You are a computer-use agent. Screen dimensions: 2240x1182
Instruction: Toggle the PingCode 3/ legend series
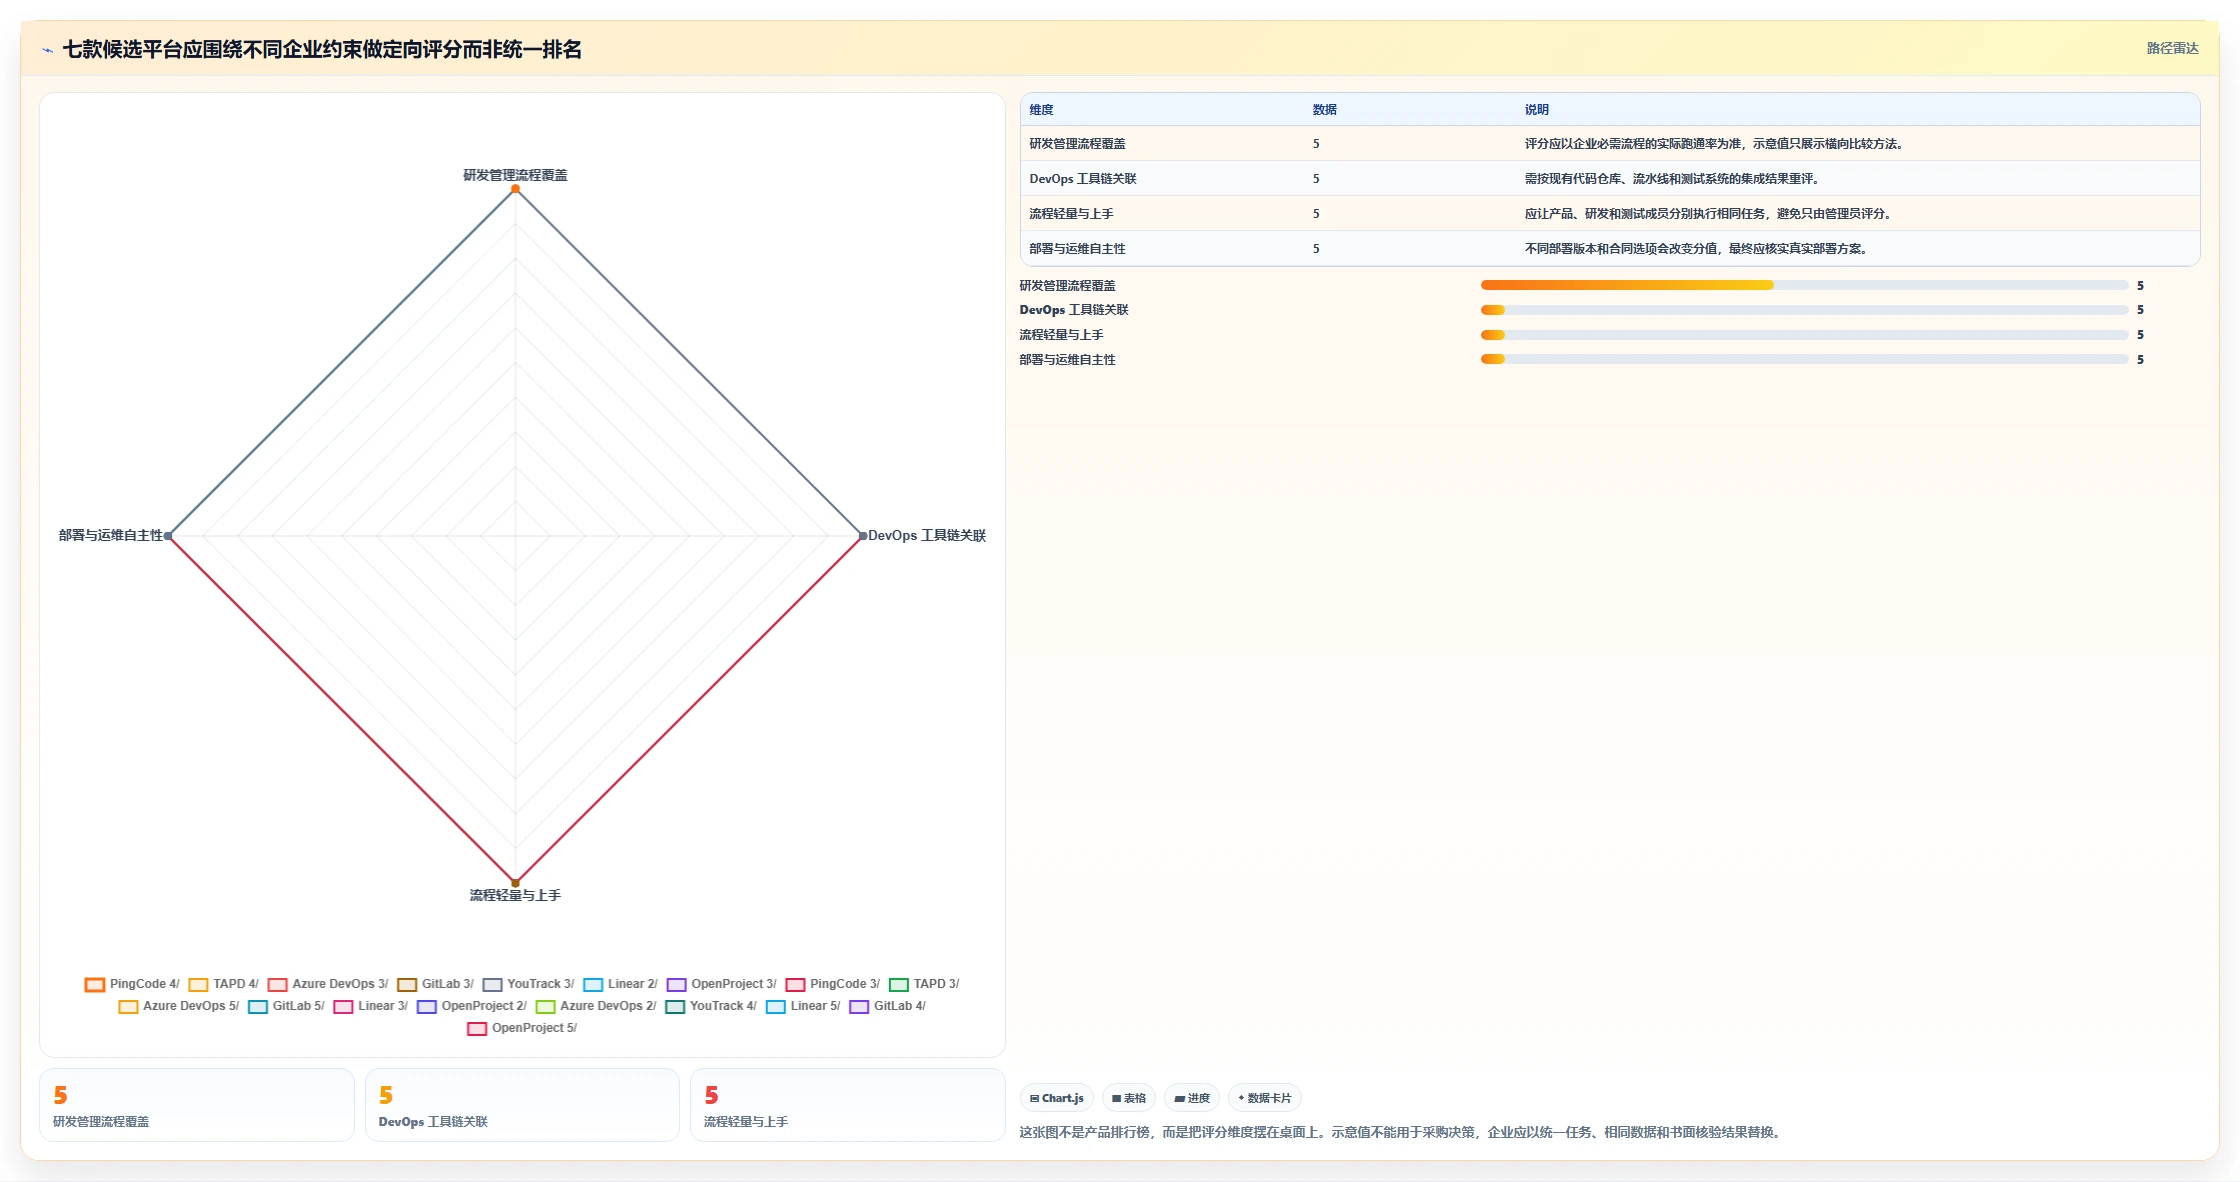click(833, 984)
